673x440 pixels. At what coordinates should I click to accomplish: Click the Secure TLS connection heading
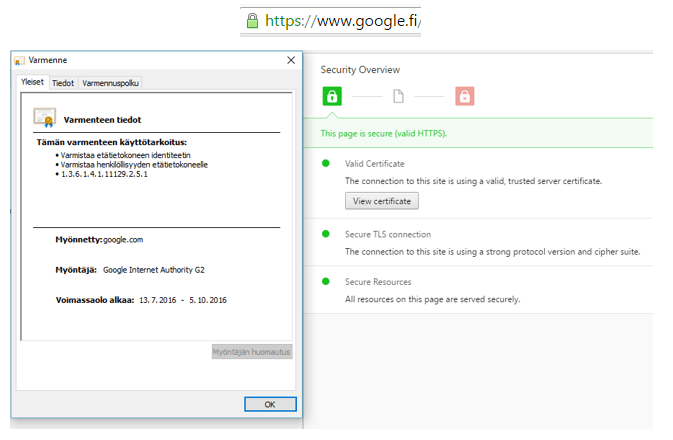point(388,234)
